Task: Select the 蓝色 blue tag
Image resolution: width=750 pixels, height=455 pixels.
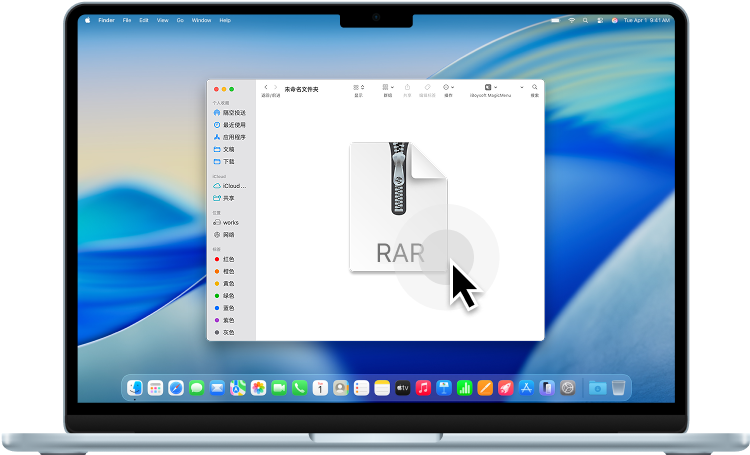Action: pyautogui.click(x=228, y=308)
